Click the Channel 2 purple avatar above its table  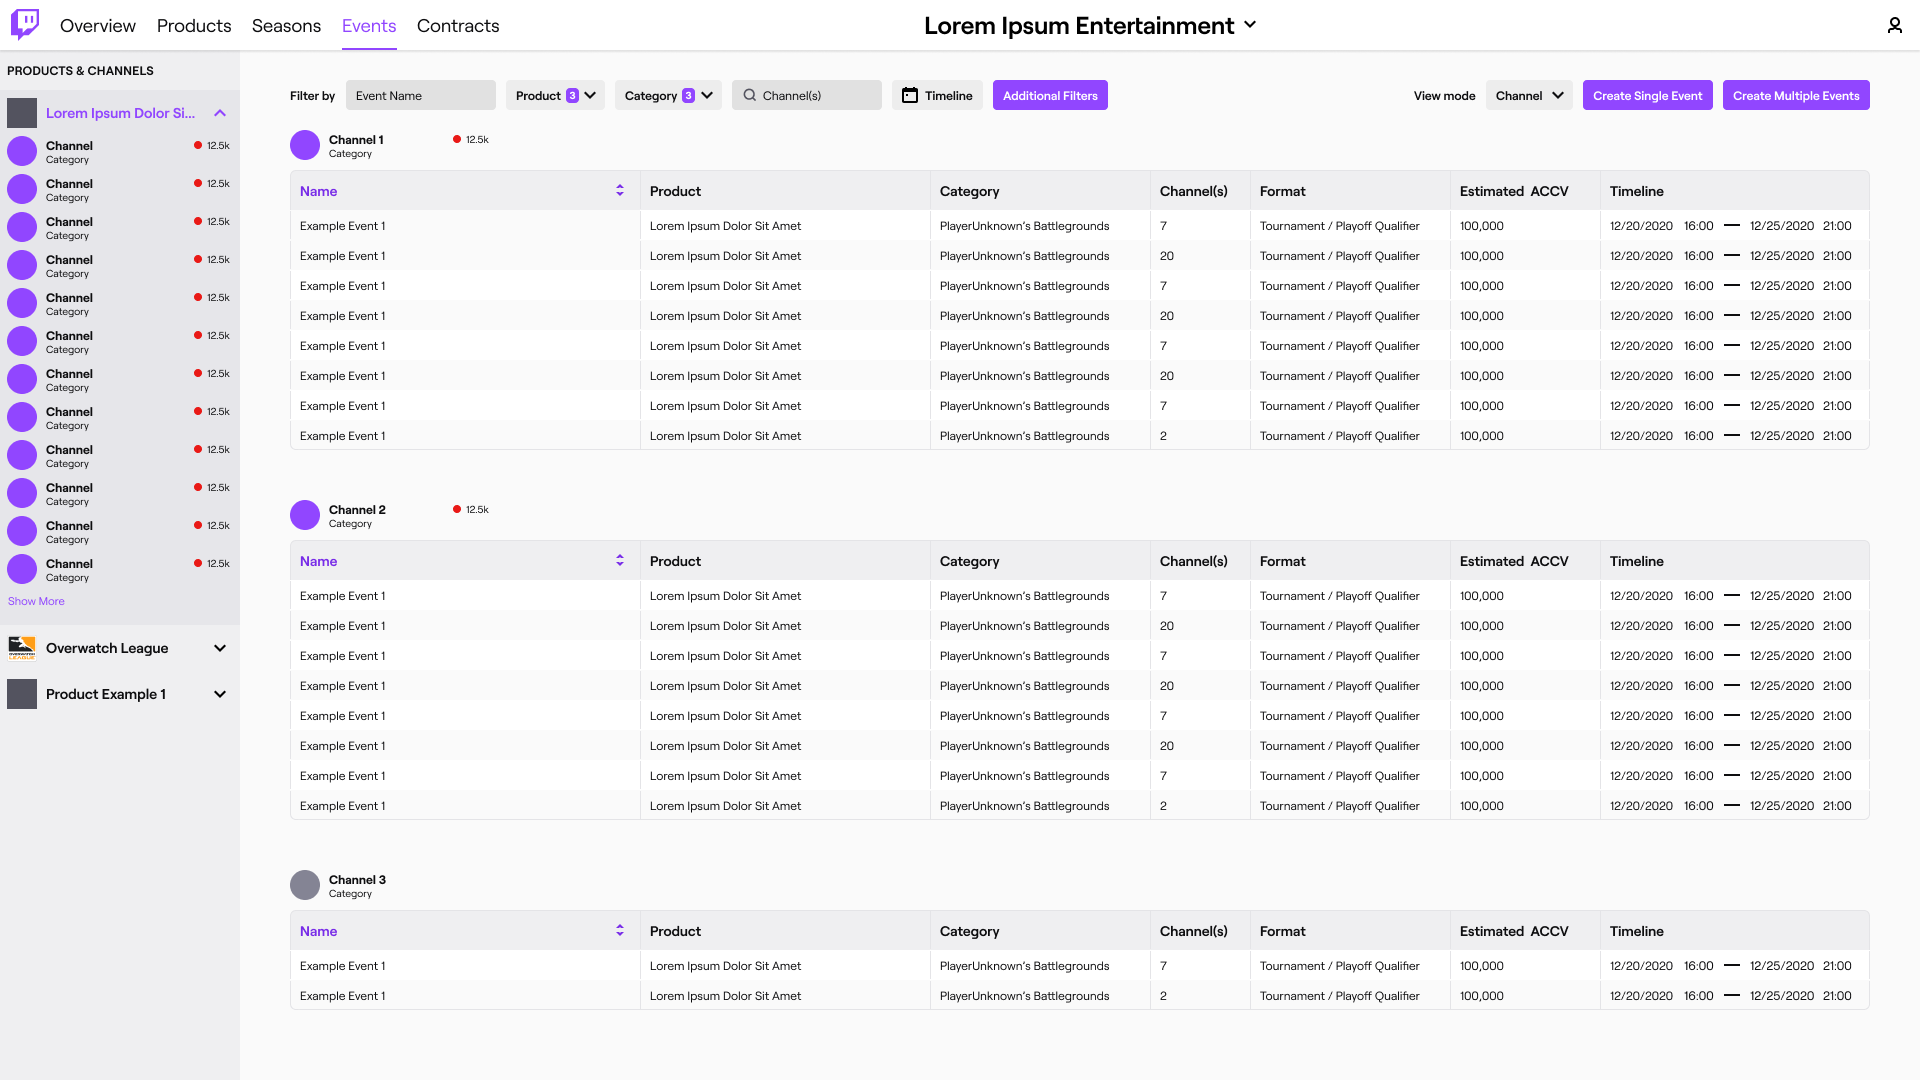[x=304, y=515]
